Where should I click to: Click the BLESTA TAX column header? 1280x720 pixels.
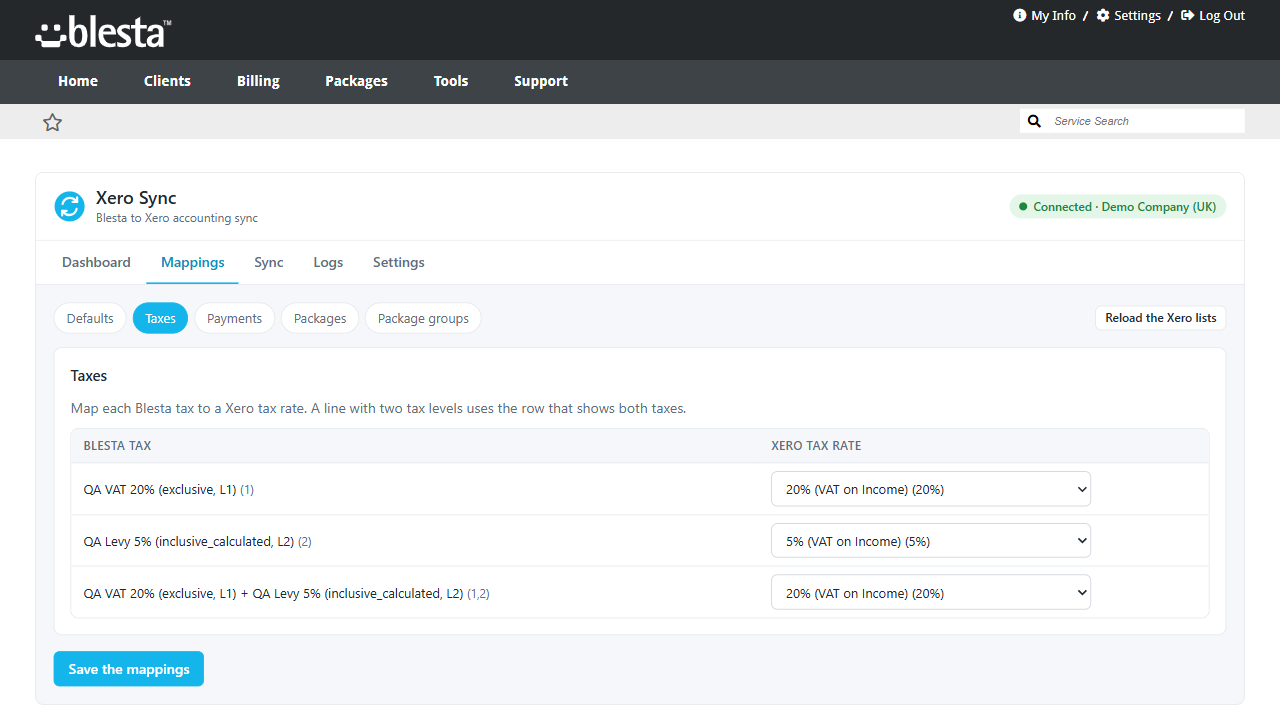pos(118,446)
